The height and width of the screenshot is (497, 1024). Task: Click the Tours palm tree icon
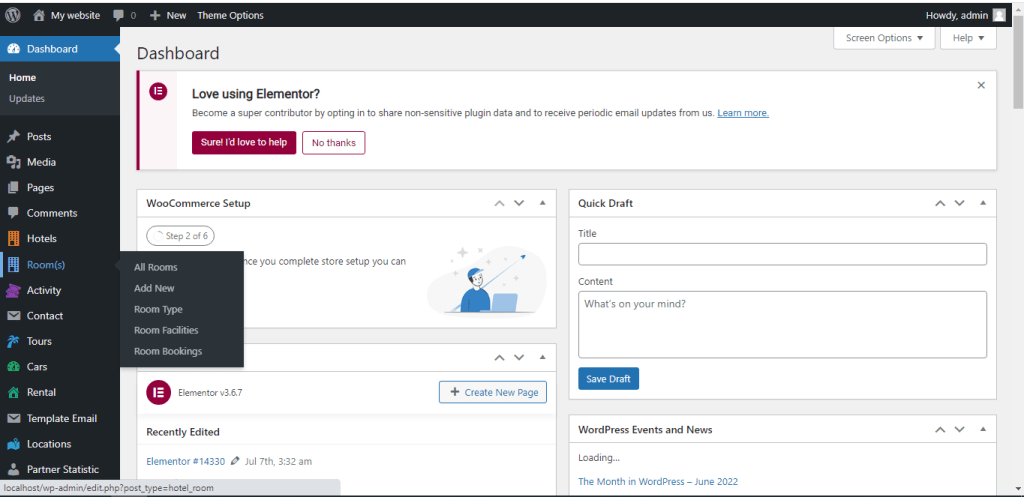(13, 341)
